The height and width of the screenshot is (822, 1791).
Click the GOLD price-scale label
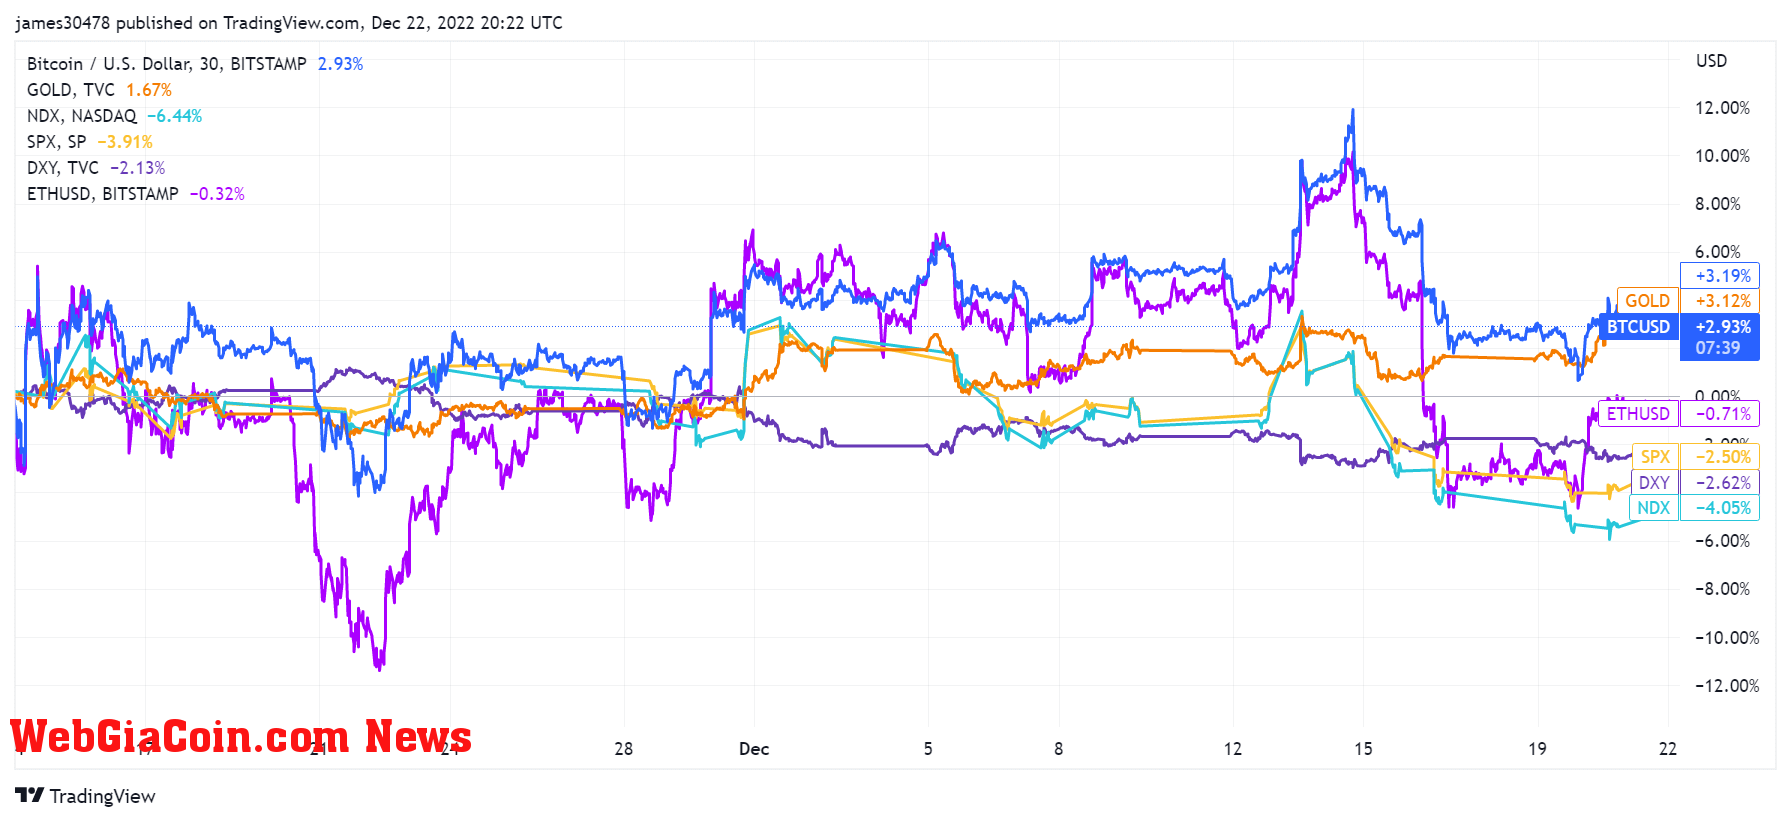click(x=1647, y=301)
